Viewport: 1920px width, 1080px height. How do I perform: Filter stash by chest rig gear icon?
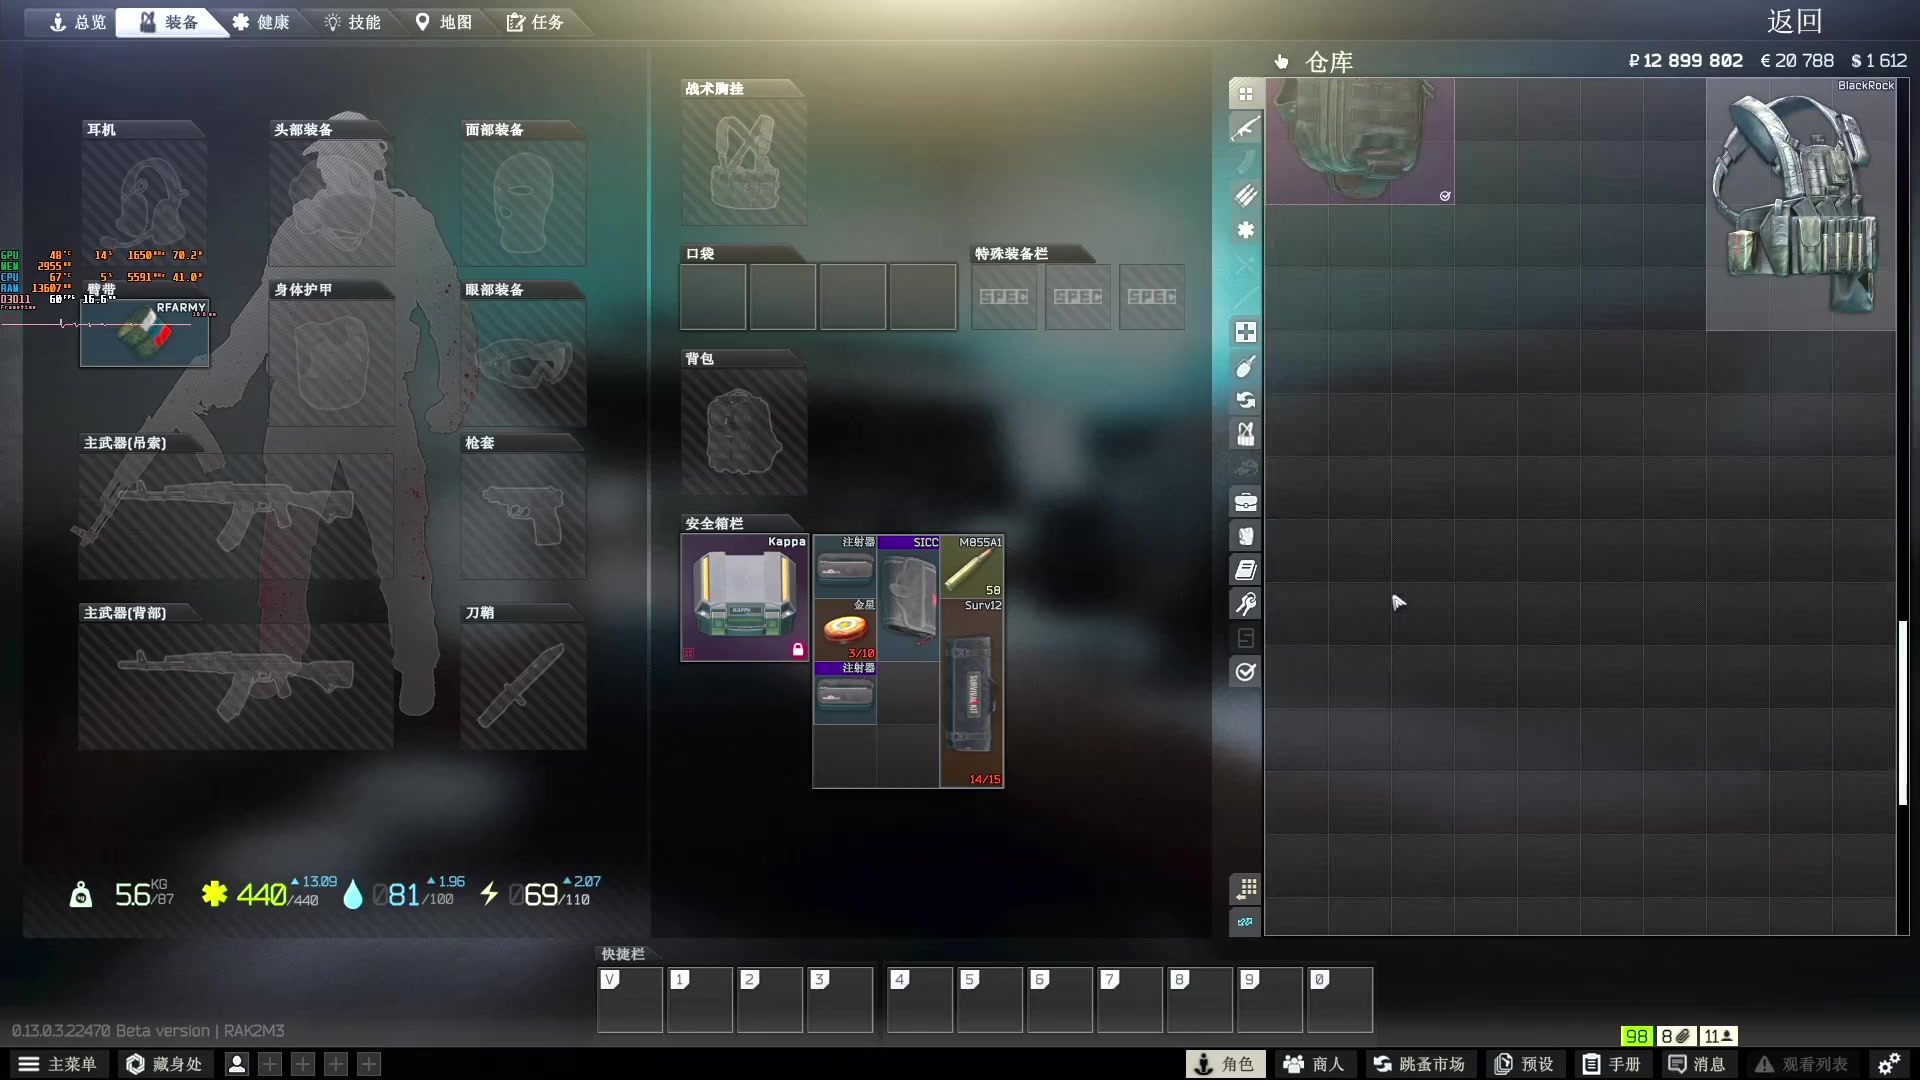1245,434
